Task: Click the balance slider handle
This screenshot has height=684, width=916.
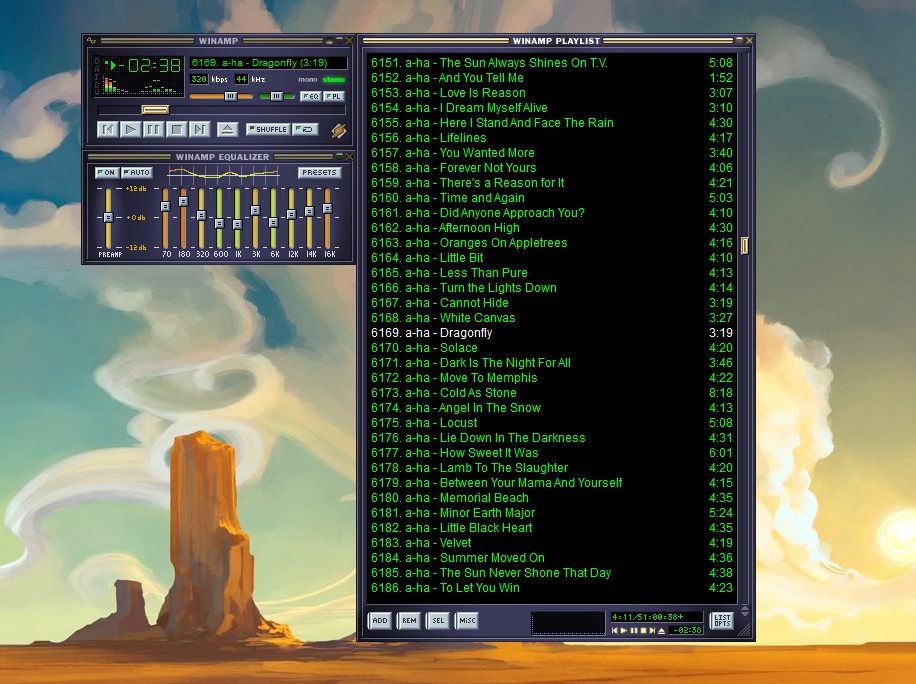Action: (276, 96)
